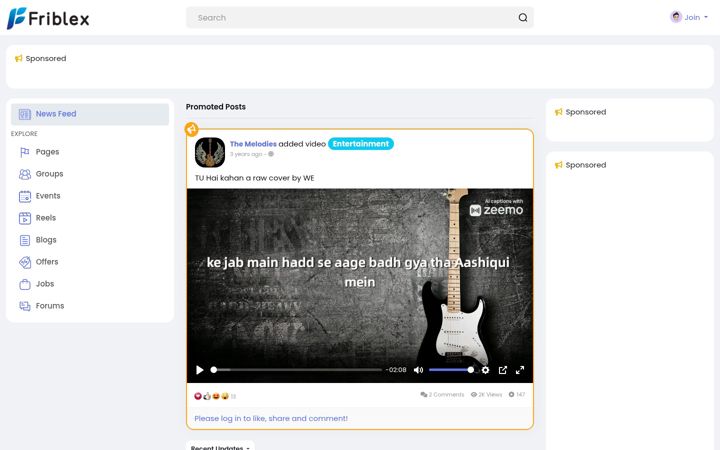Adjust the video volume slider
The image size is (720, 450).
coord(451,370)
